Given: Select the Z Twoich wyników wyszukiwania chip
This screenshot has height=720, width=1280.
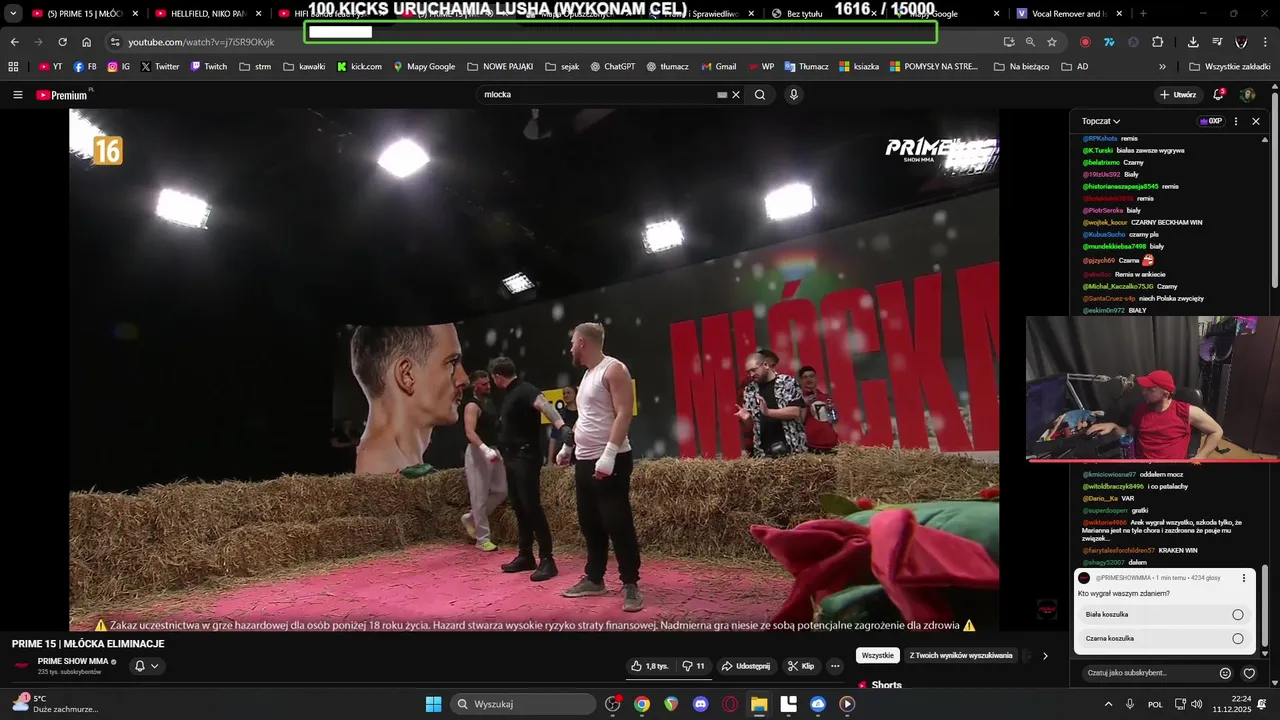Looking at the screenshot, I should click(961, 656).
